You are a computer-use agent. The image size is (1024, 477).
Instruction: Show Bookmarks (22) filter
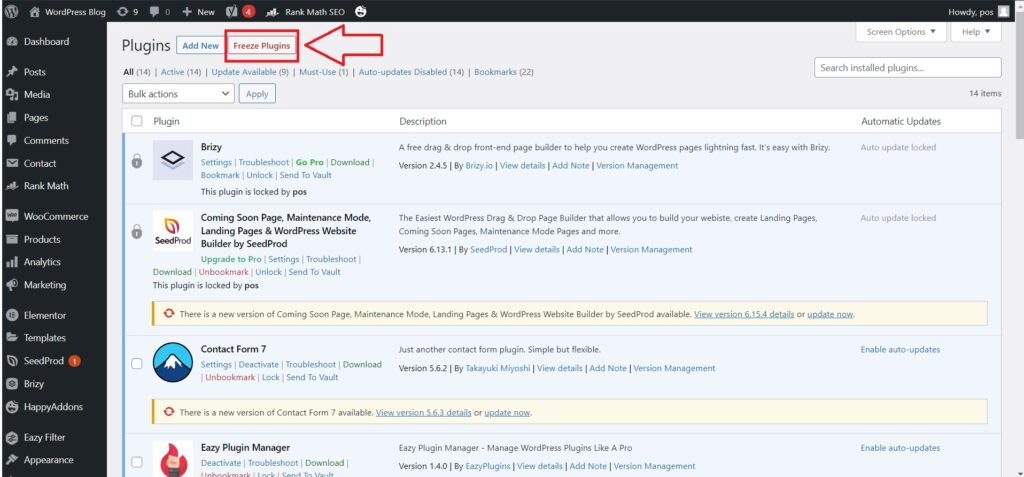(504, 72)
